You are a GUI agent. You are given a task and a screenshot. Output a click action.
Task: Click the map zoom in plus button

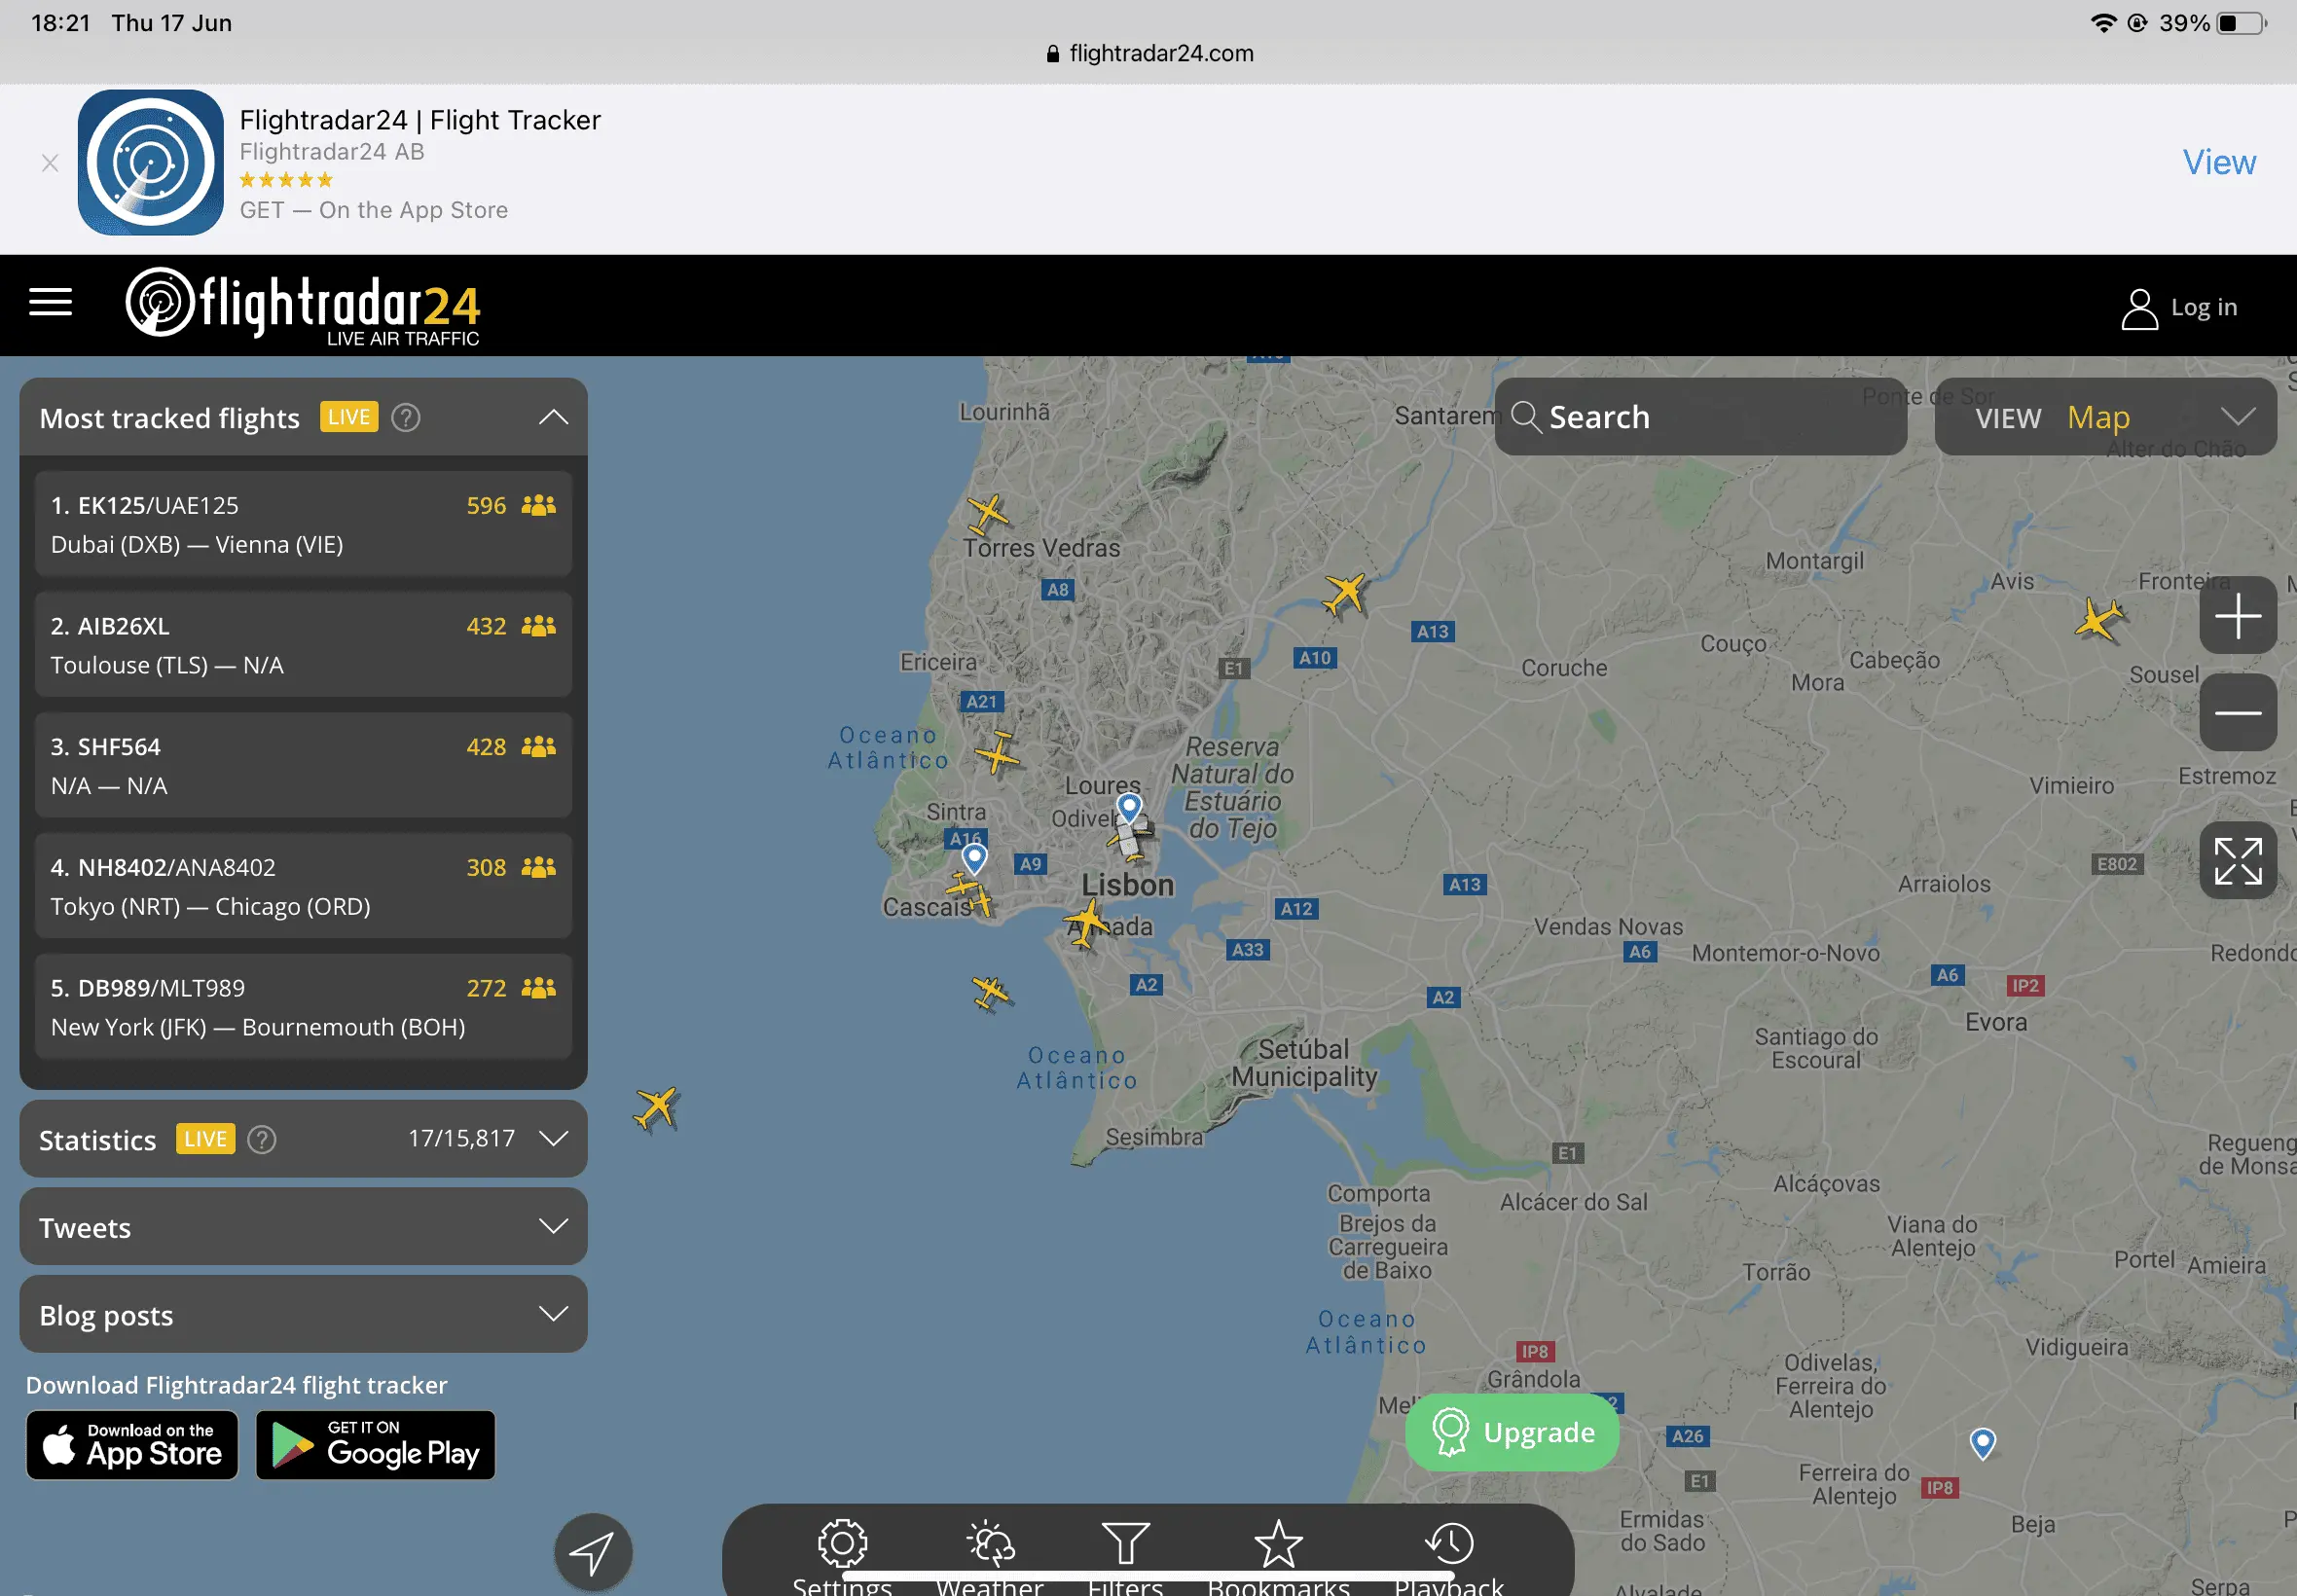click(x=2237, y=615)
